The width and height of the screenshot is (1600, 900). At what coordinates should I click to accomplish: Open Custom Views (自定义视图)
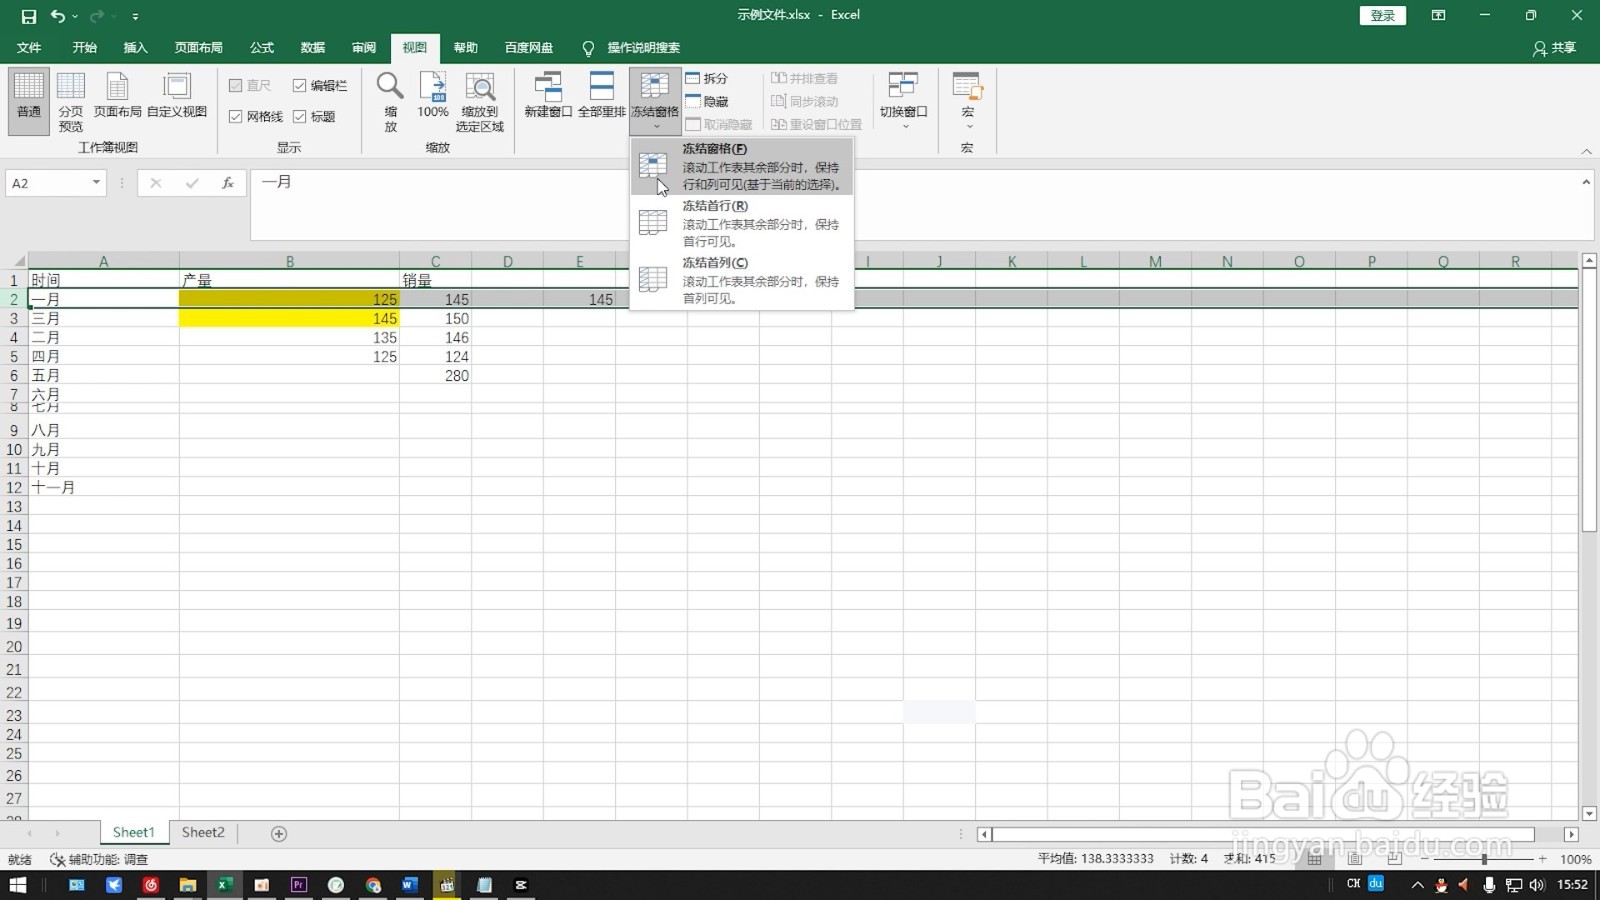pos(177,96)
